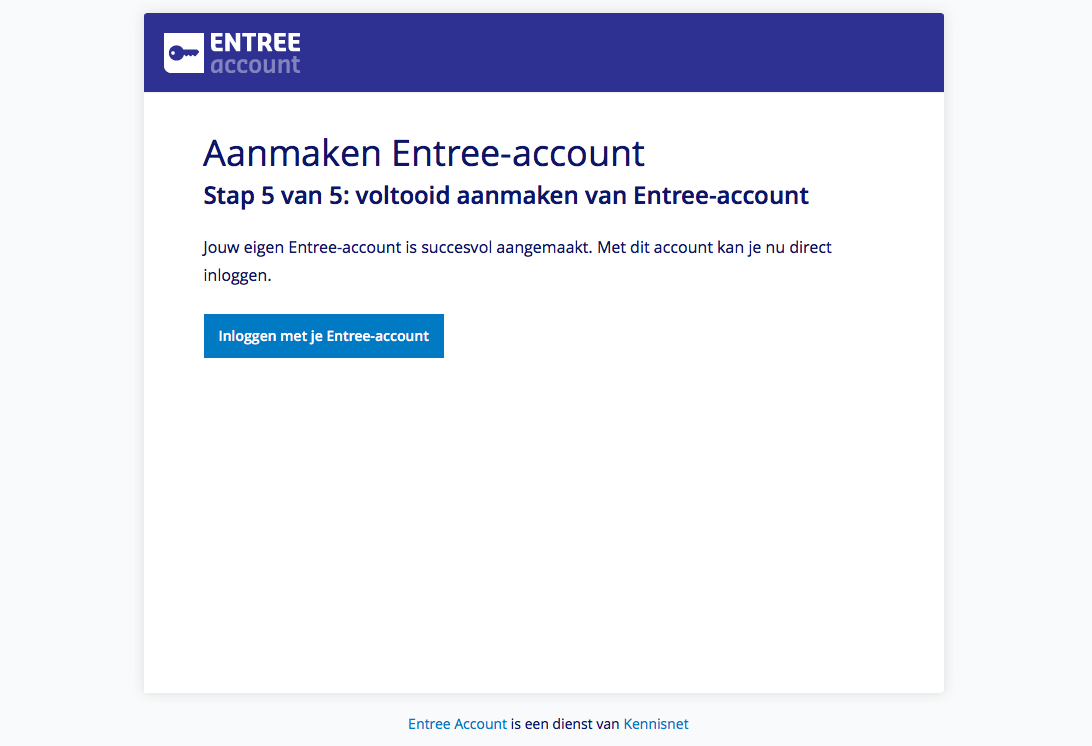This screenshot has width=1092, height=746.
Task: Click the ENTREE wordmark in the header
Action: [x=256, y=42]
